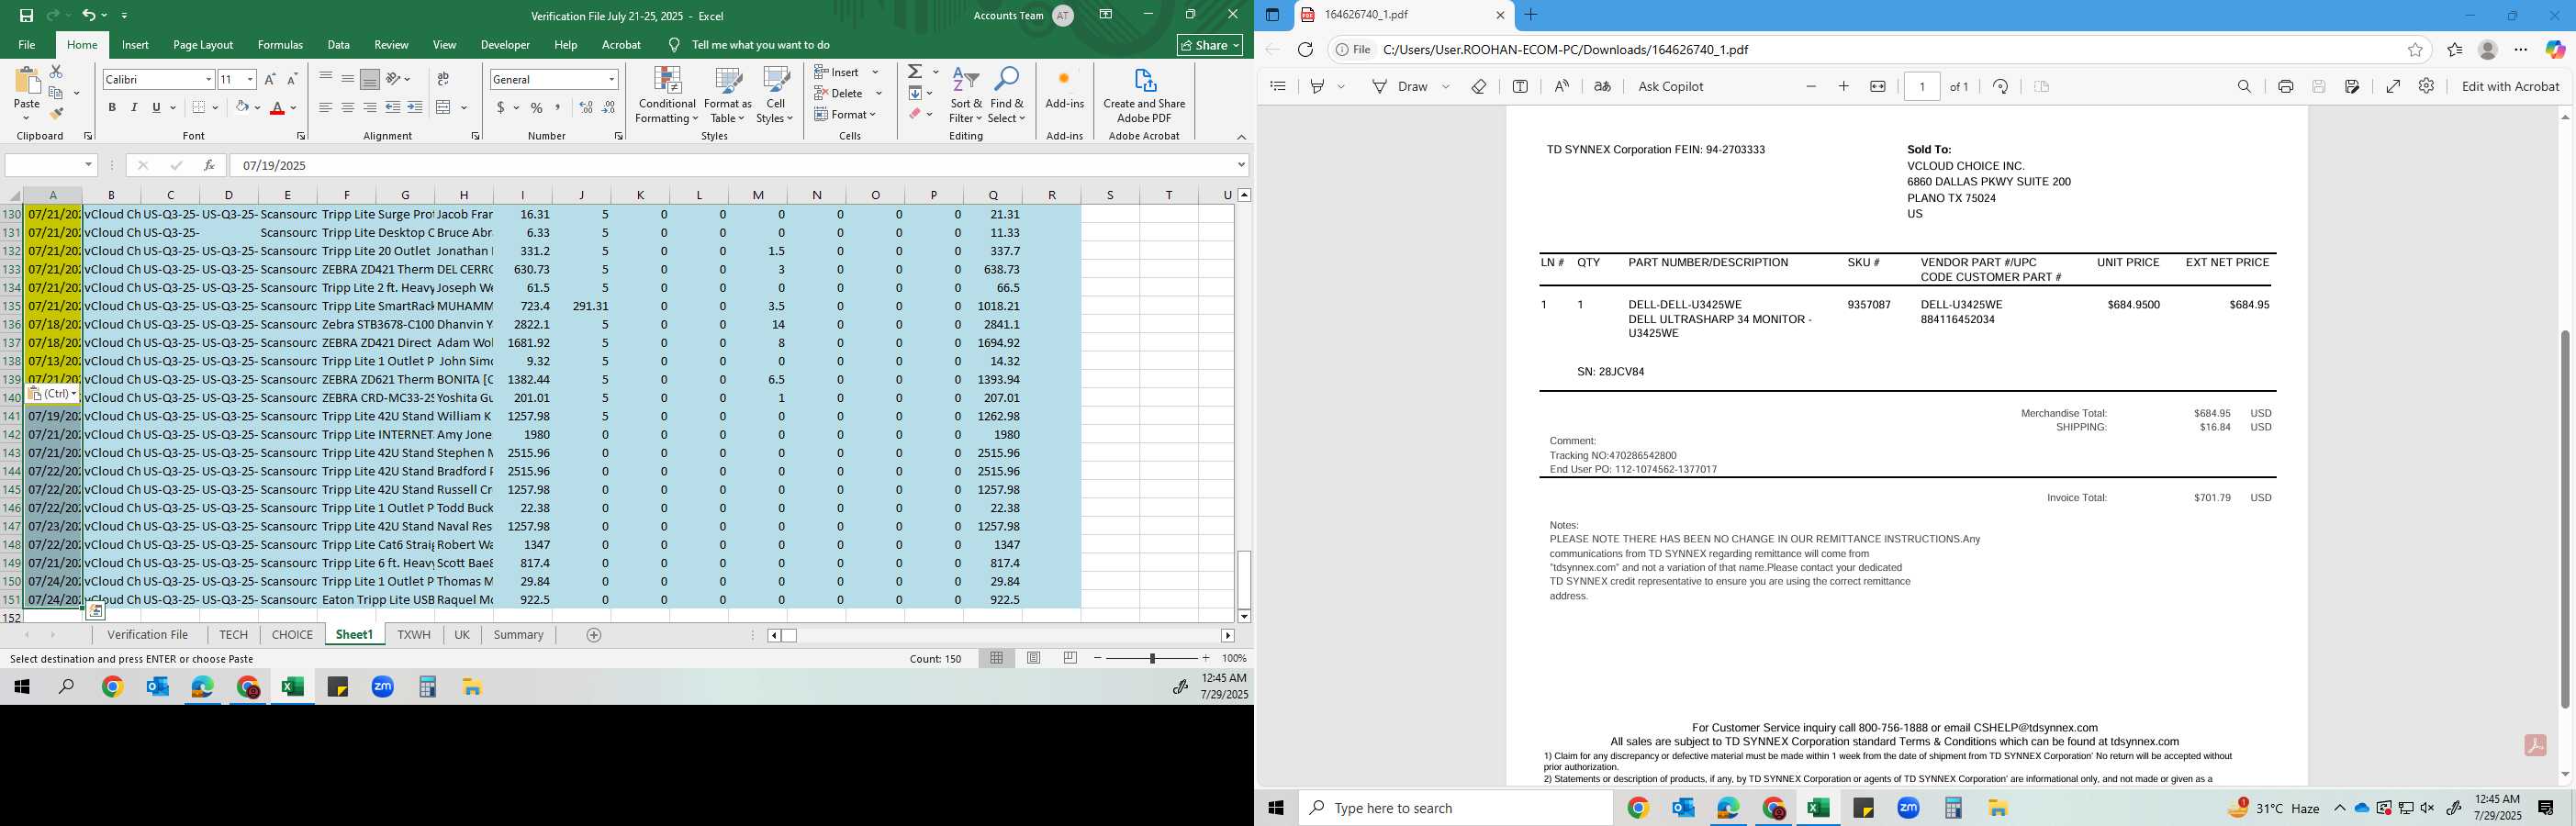Toggle Underline formatting

156,107
